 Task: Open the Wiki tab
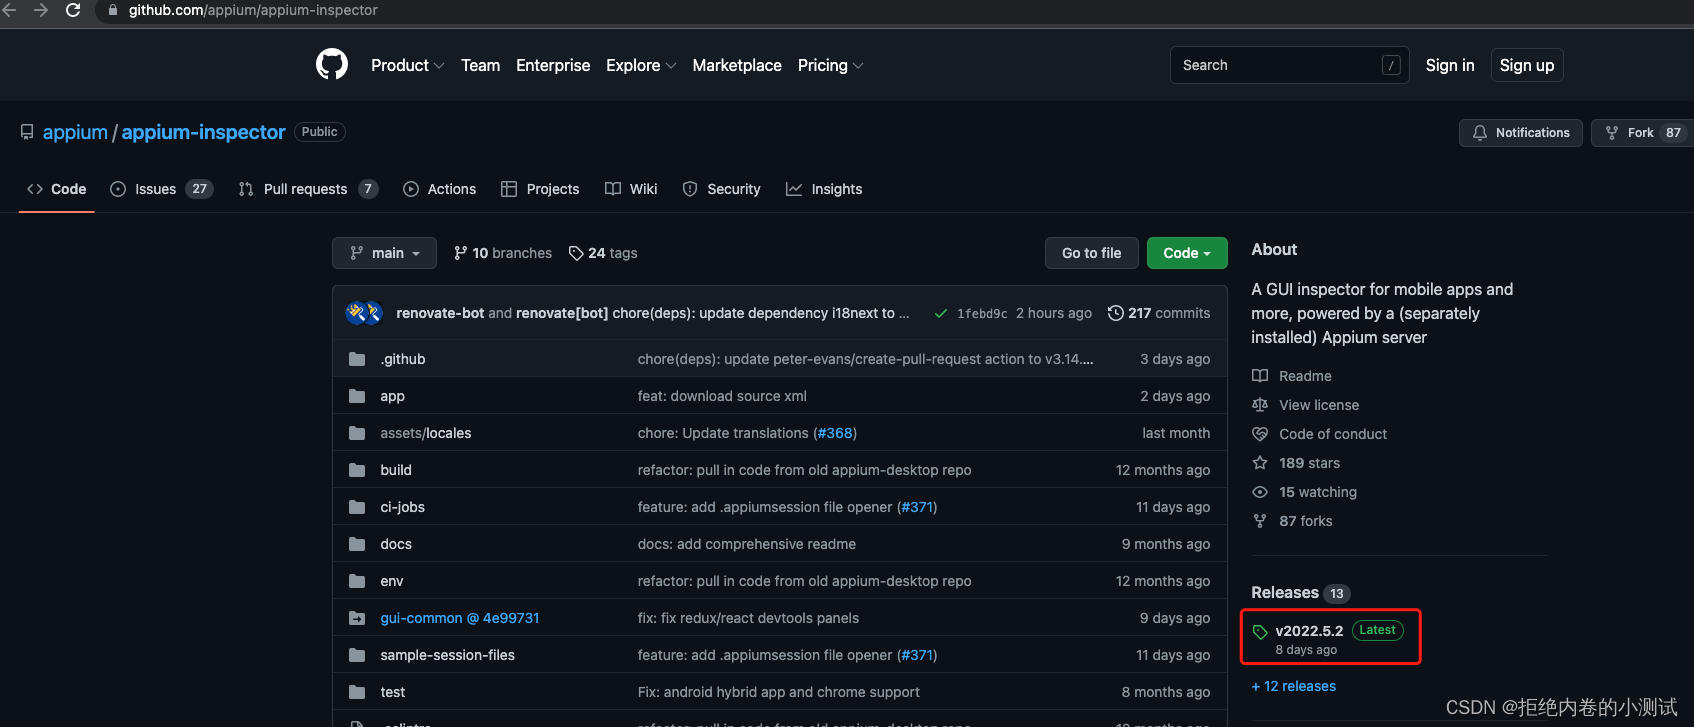631,189
